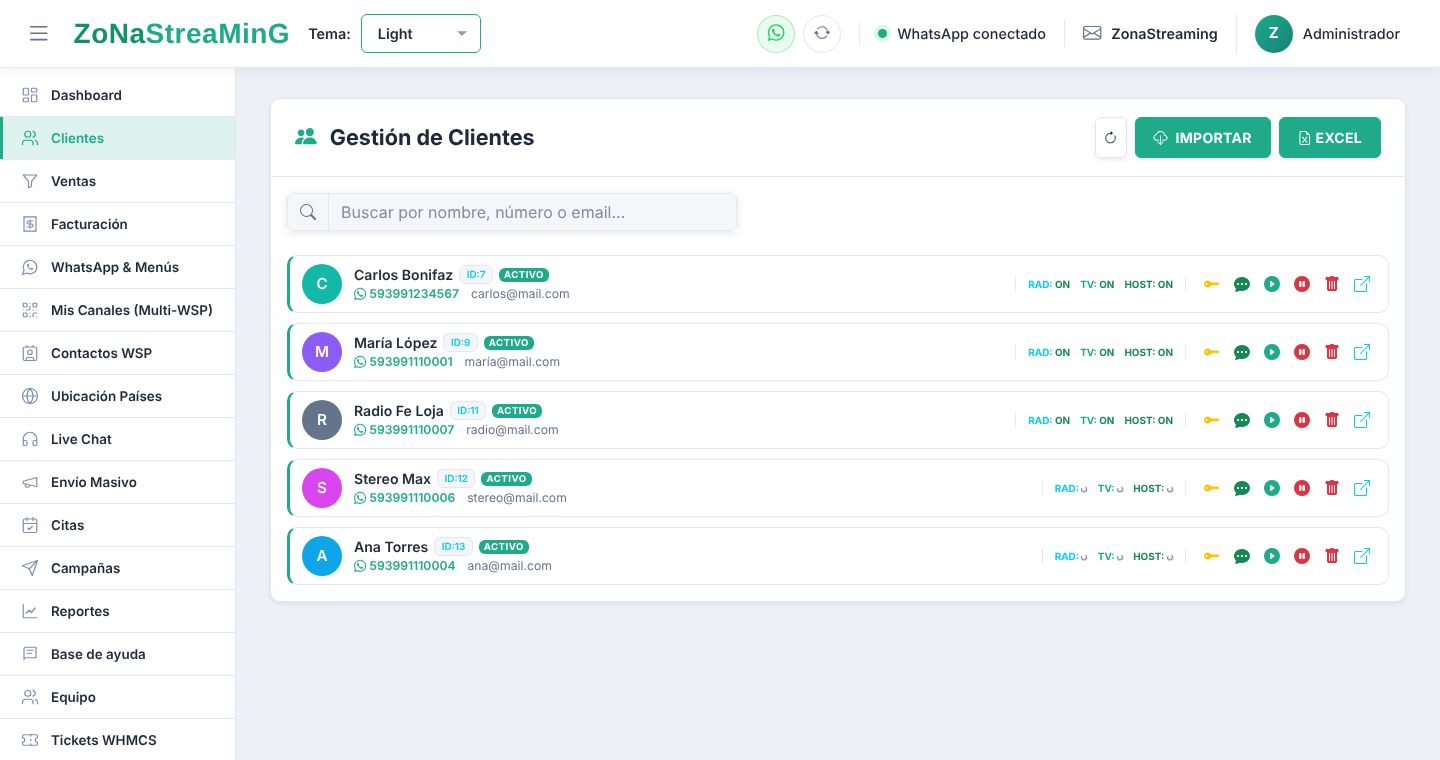Open Facturación in the sidebar
The image size is (1440, 760).
click(x=118, y=224)
